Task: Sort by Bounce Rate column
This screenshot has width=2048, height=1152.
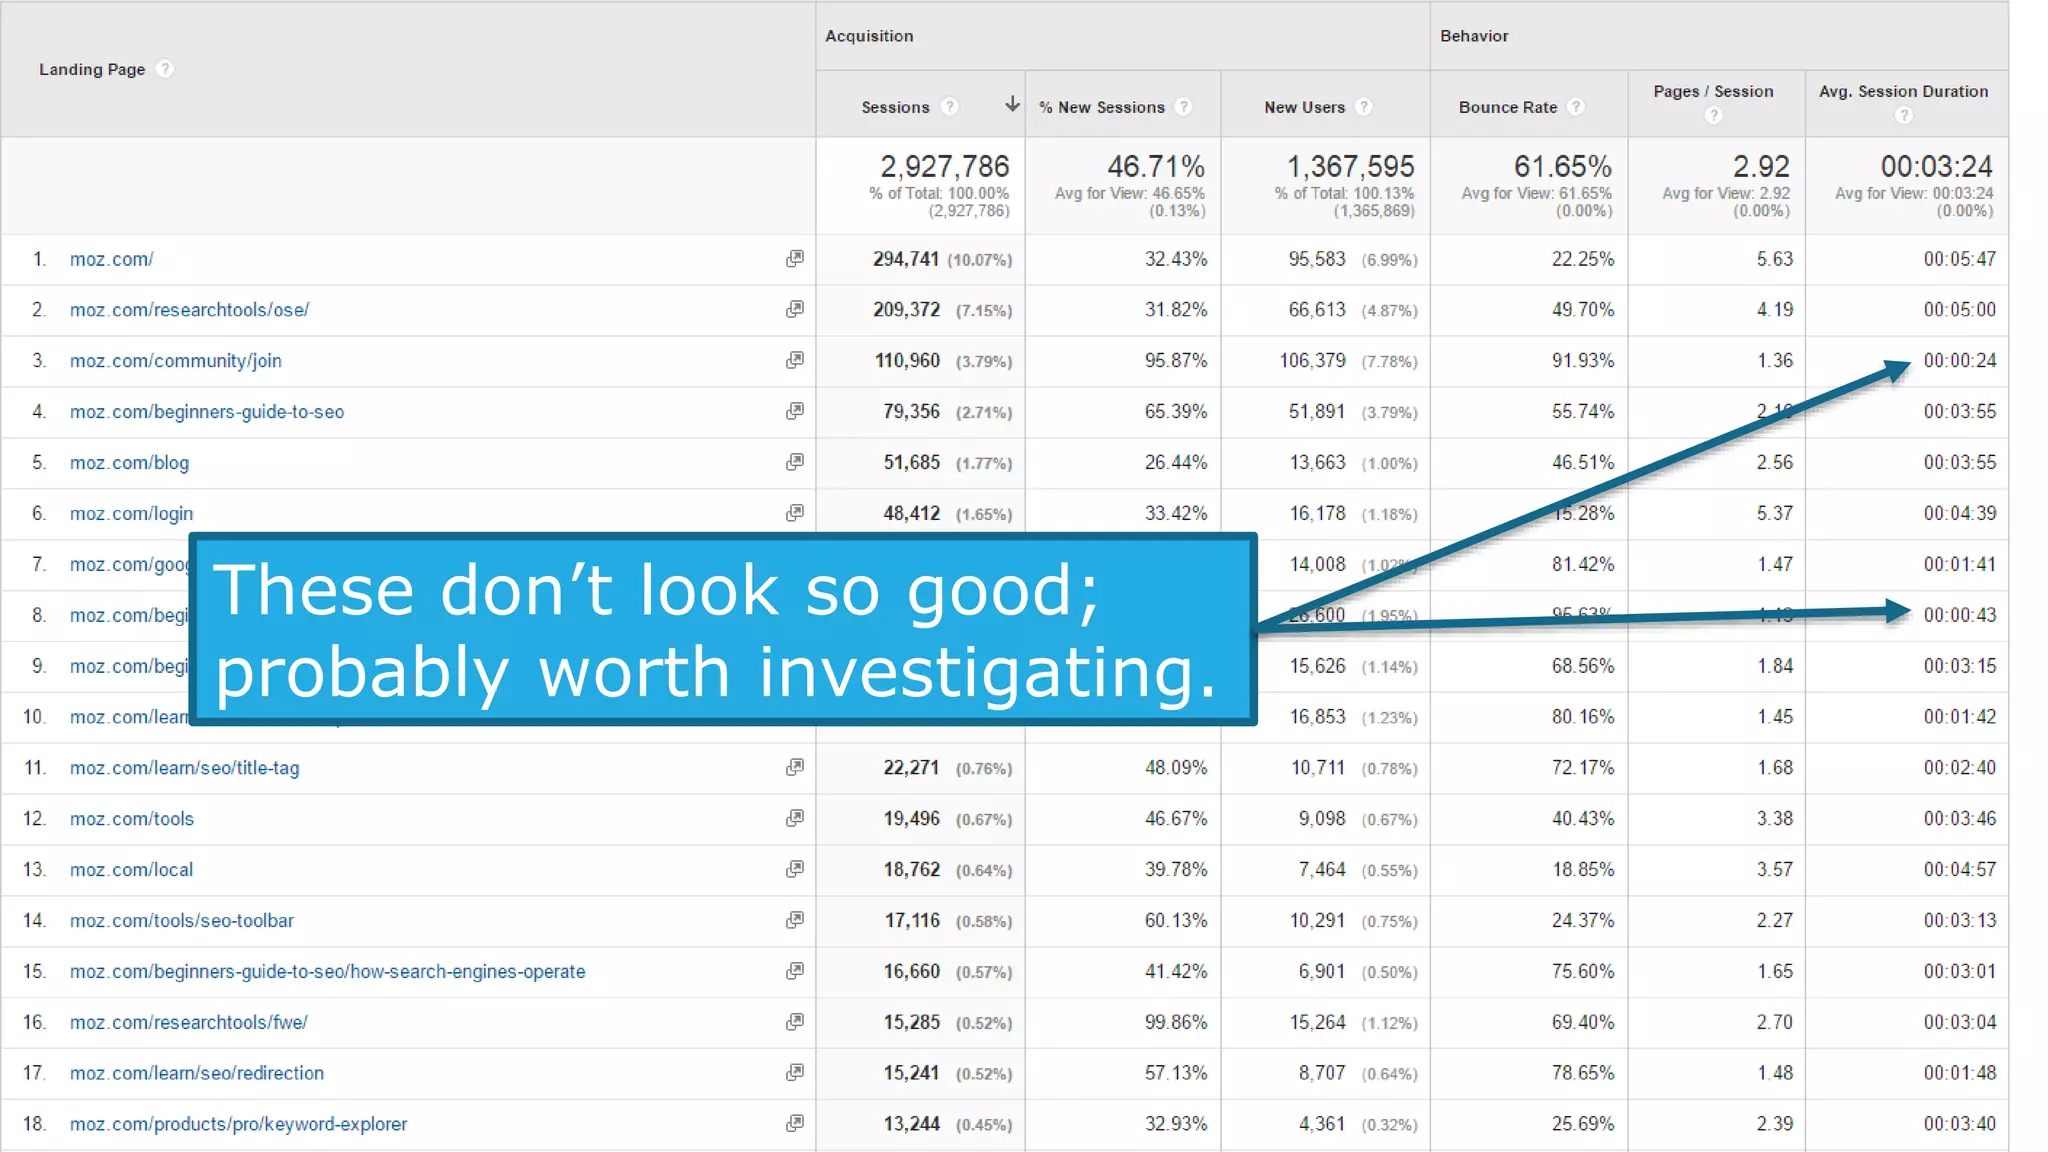Action: 1508,107
